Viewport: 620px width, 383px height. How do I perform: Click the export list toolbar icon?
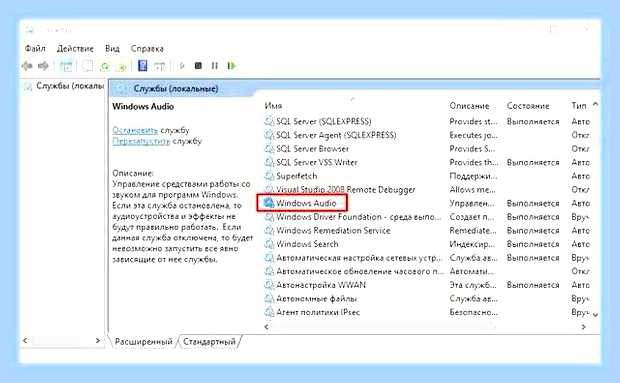pyautogui.click(x=122, y=66)
